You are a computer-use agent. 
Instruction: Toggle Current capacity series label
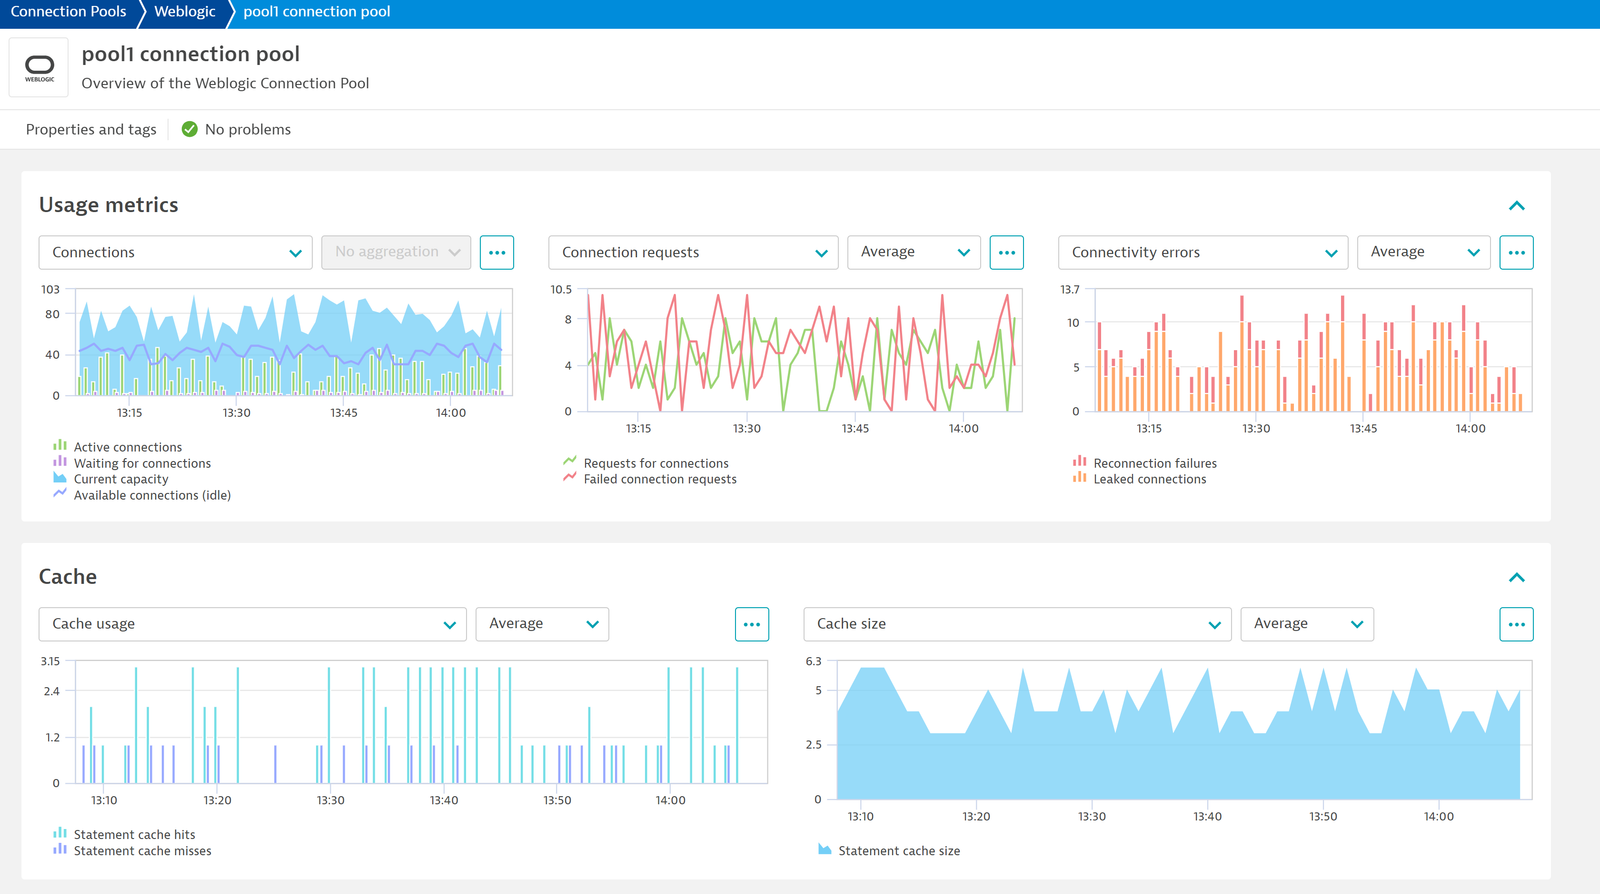(x=121, y=479)
